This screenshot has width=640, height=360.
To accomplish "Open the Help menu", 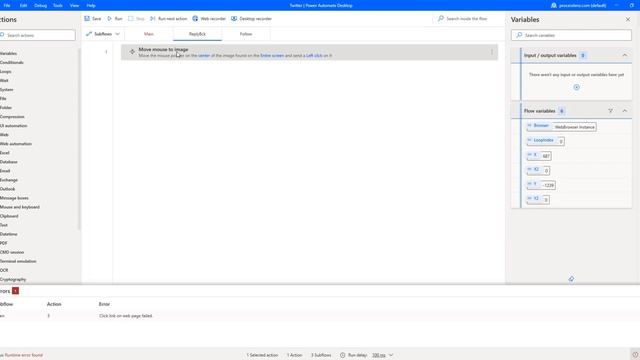I will pos(91,5).
